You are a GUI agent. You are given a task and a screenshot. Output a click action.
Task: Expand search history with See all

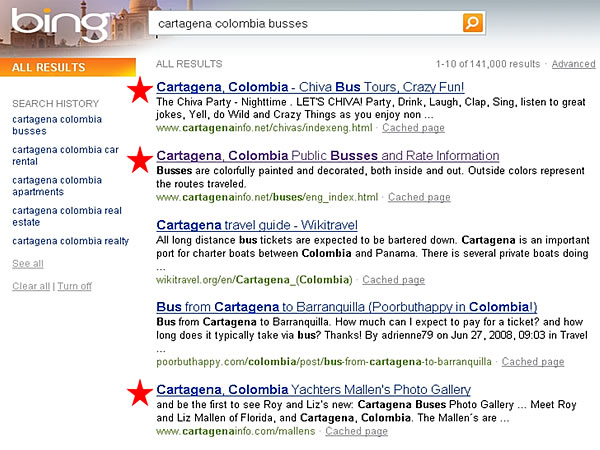pyautogui.click(x=28, y=264)
